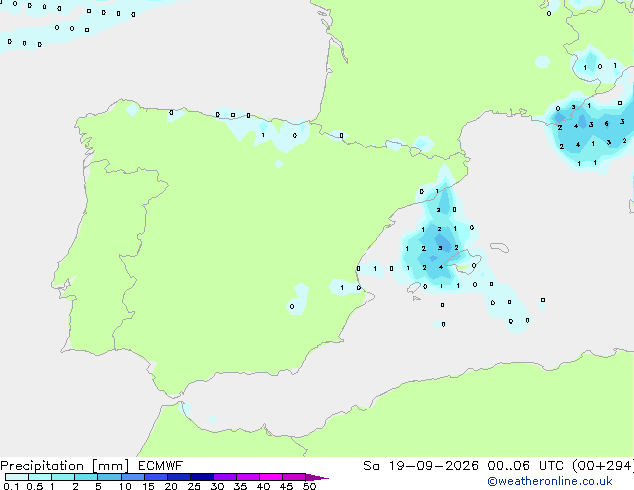Select the forecast date 19-09-2026 text
Image resolution: width=634 pixels, height=490 pixels.
(x=433, y=466)
